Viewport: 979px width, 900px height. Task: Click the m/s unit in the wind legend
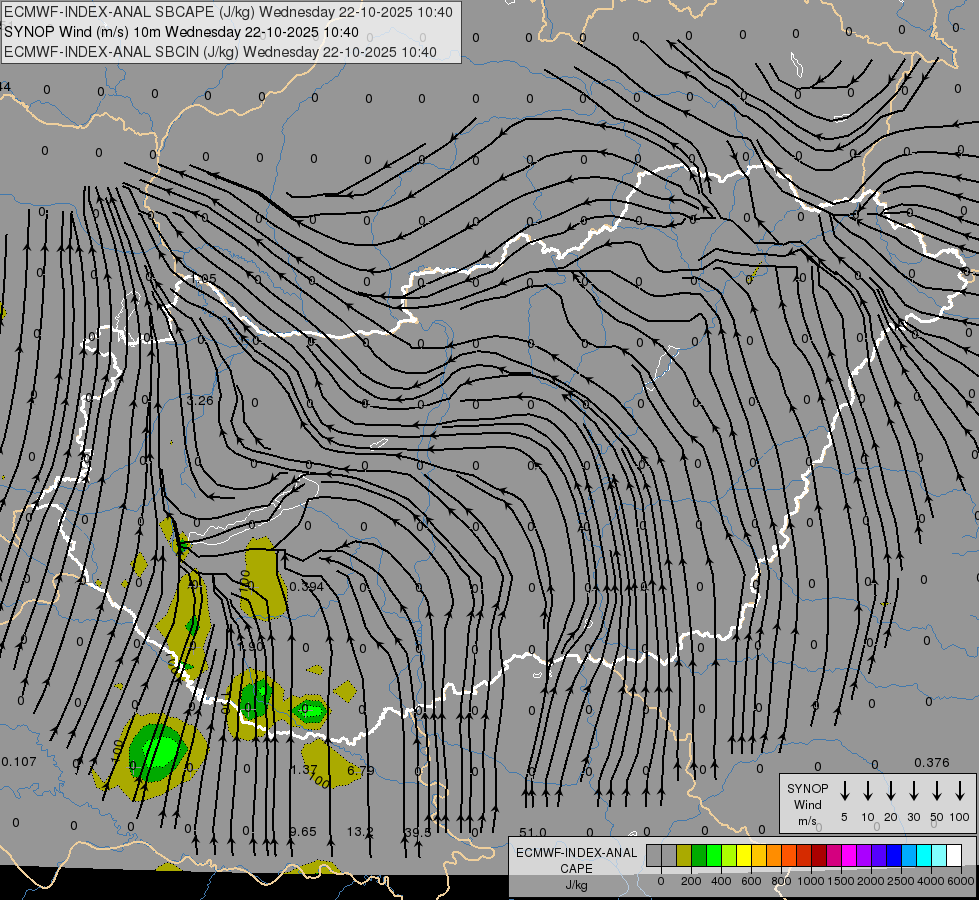click(807, 821)
